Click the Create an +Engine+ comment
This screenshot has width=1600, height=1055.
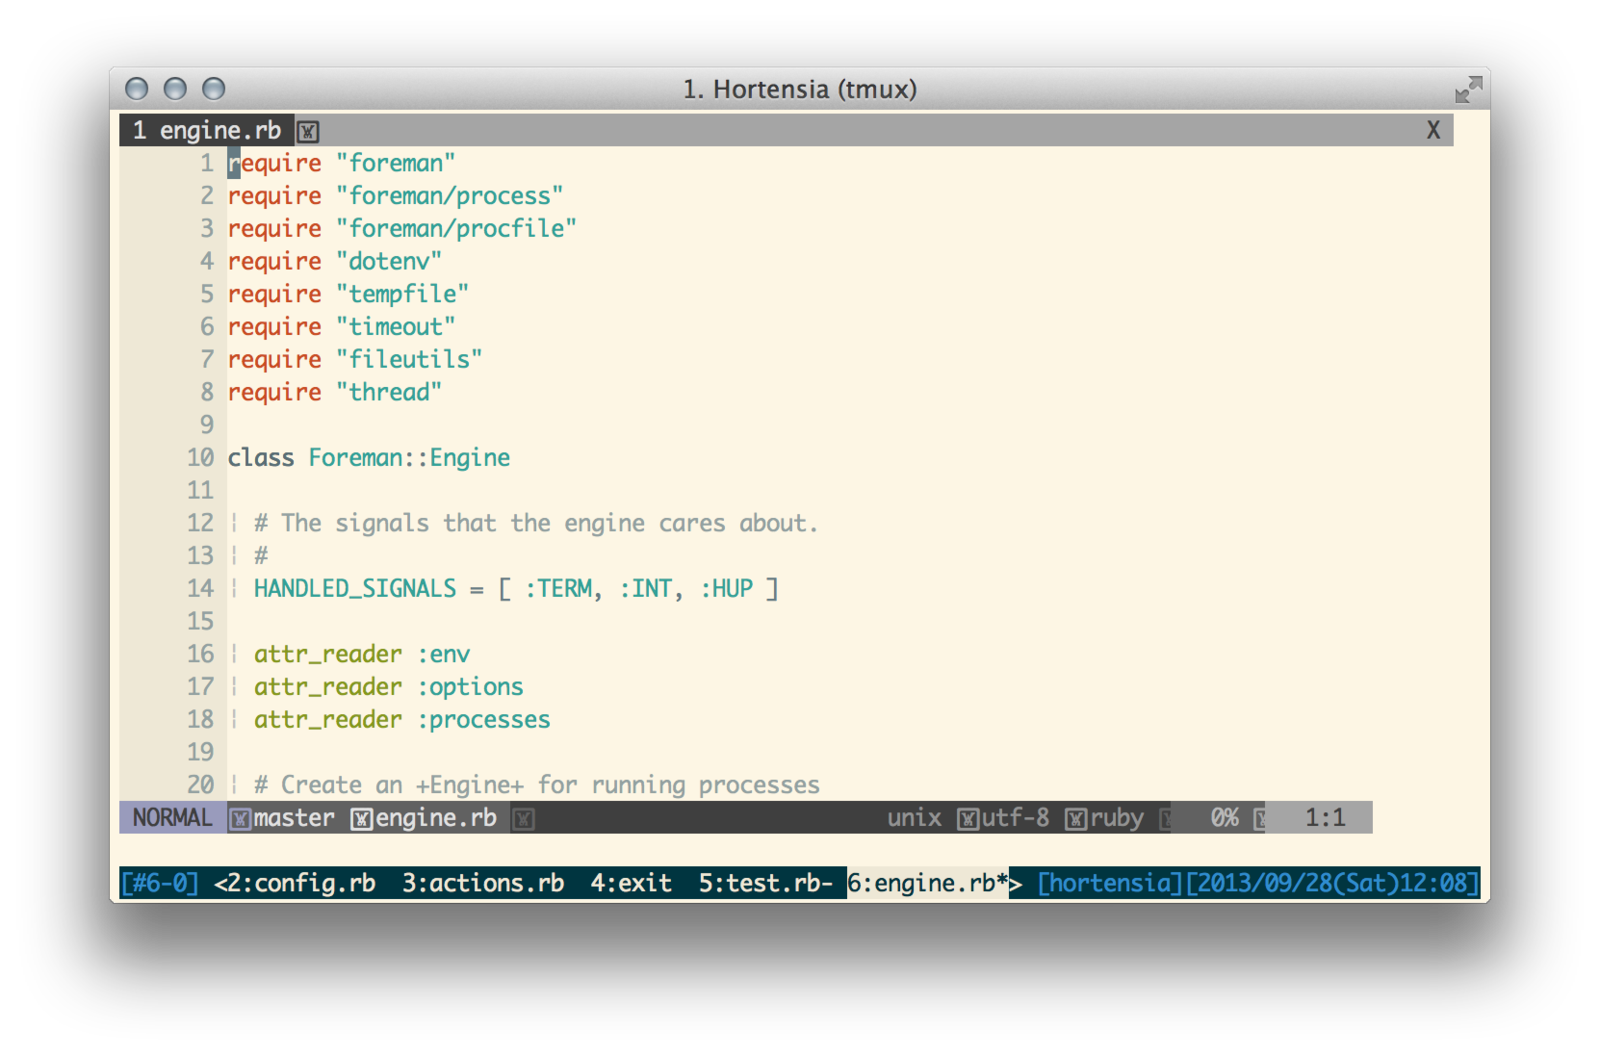point(536,785)
